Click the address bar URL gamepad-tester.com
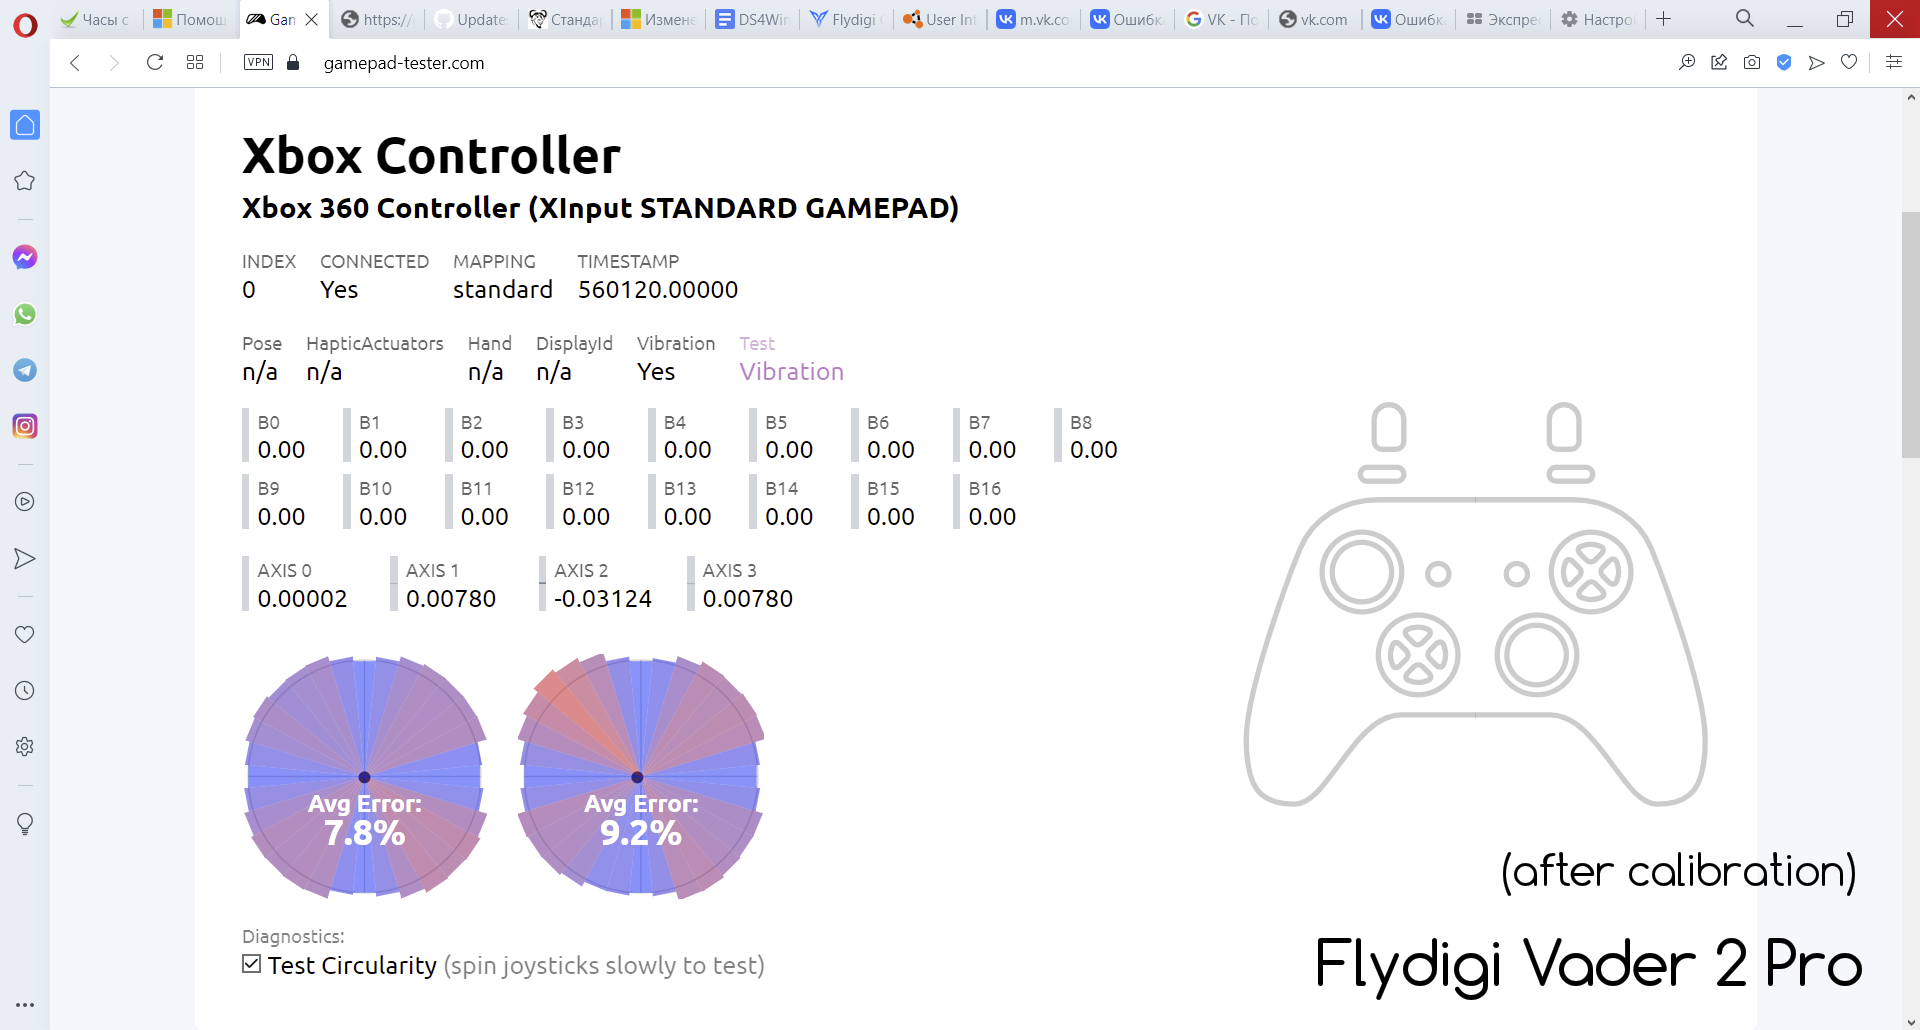The image size is (1920, 1030). (x=404, y=63)
